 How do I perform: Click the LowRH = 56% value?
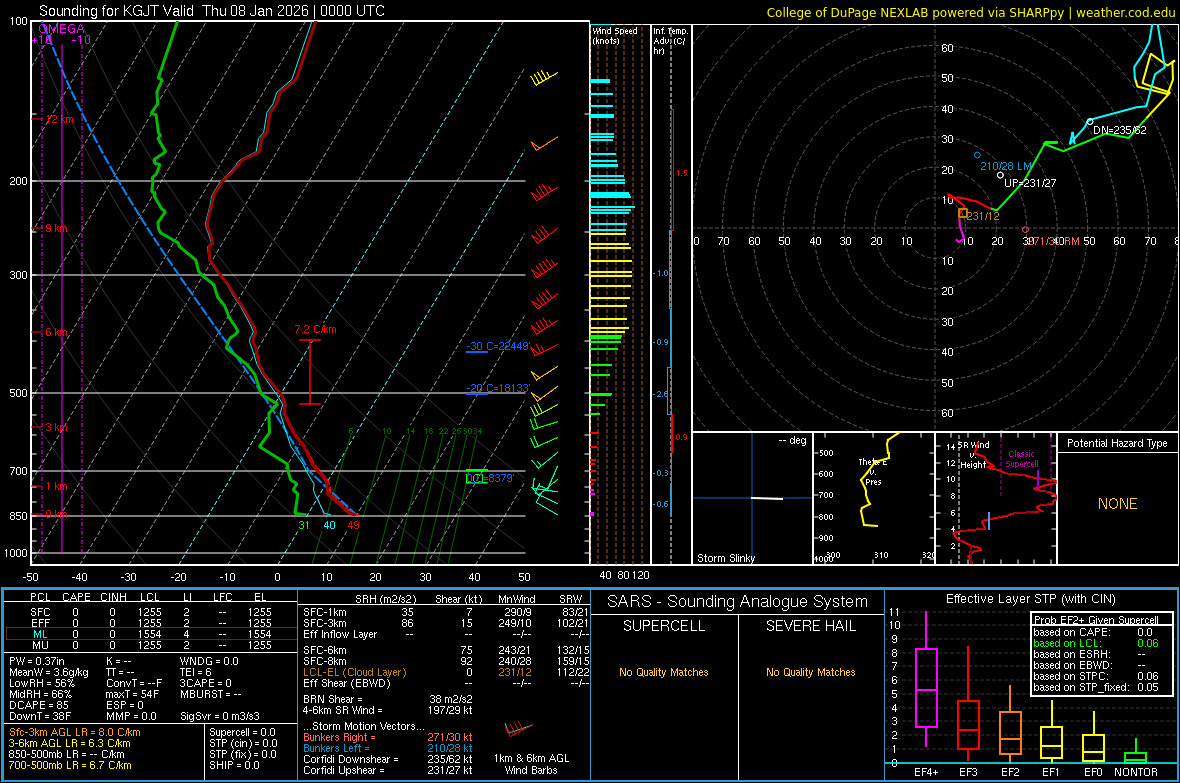(41, 684)
